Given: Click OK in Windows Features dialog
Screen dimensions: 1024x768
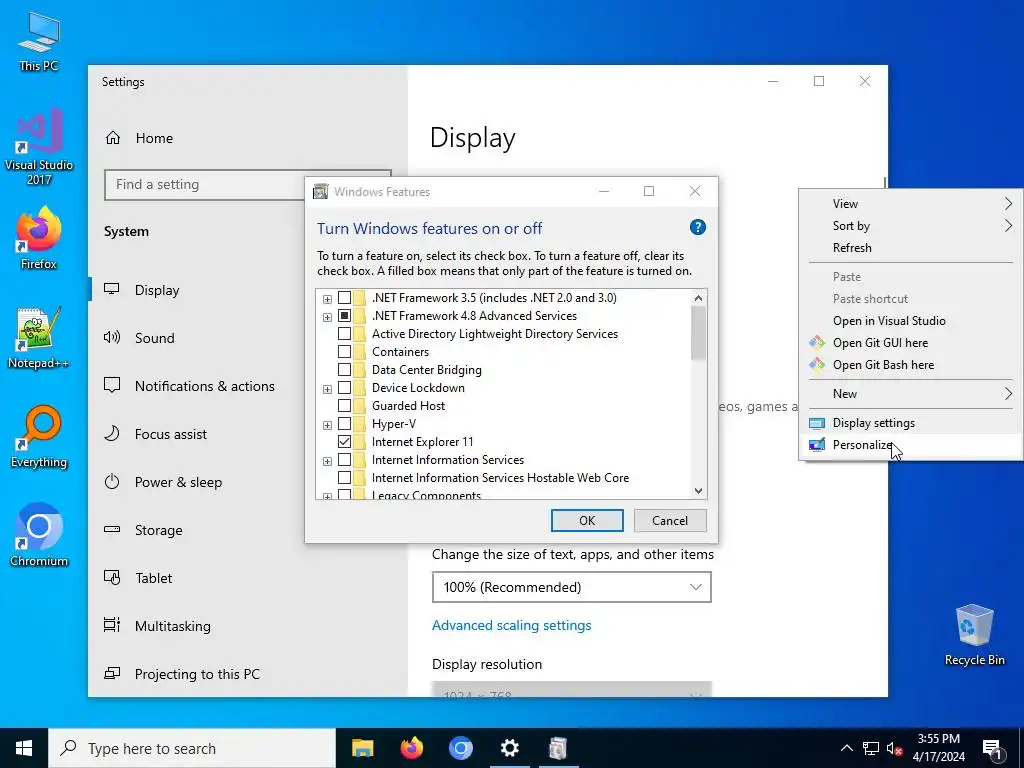Looking at the screenshot, I should point(587,520).
